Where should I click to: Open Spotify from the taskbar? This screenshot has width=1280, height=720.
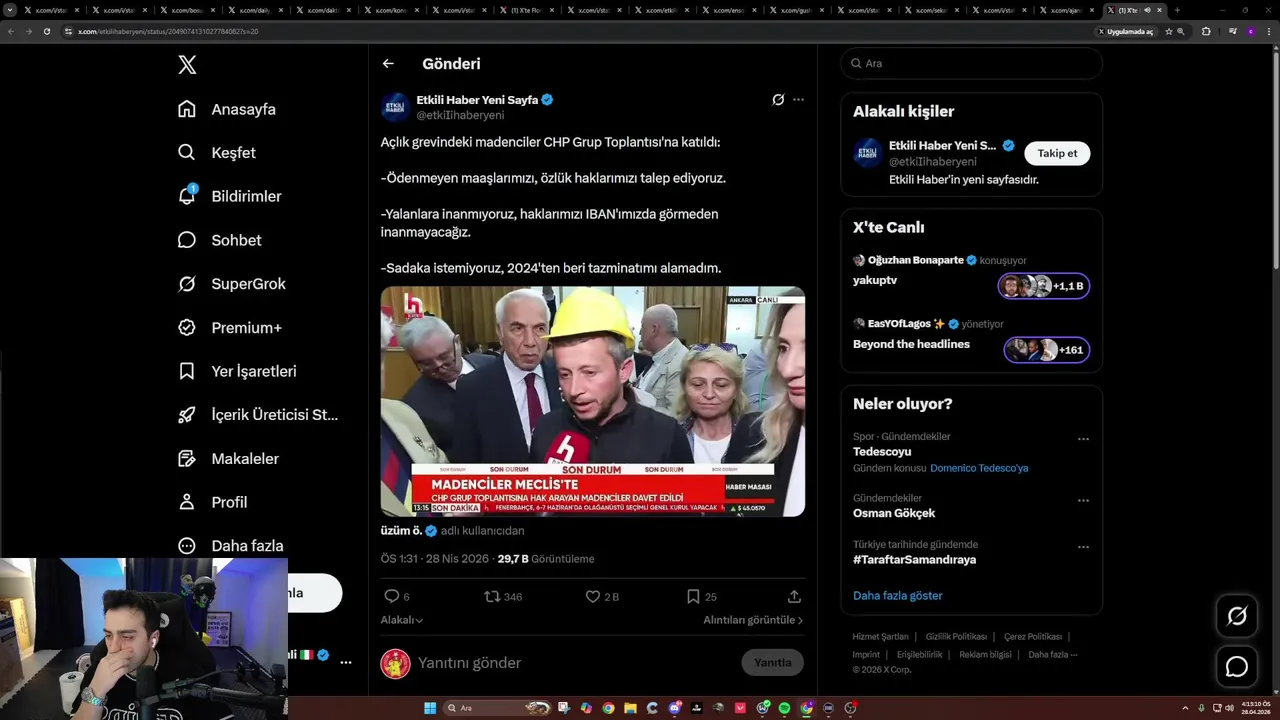[x=784, y=708]
